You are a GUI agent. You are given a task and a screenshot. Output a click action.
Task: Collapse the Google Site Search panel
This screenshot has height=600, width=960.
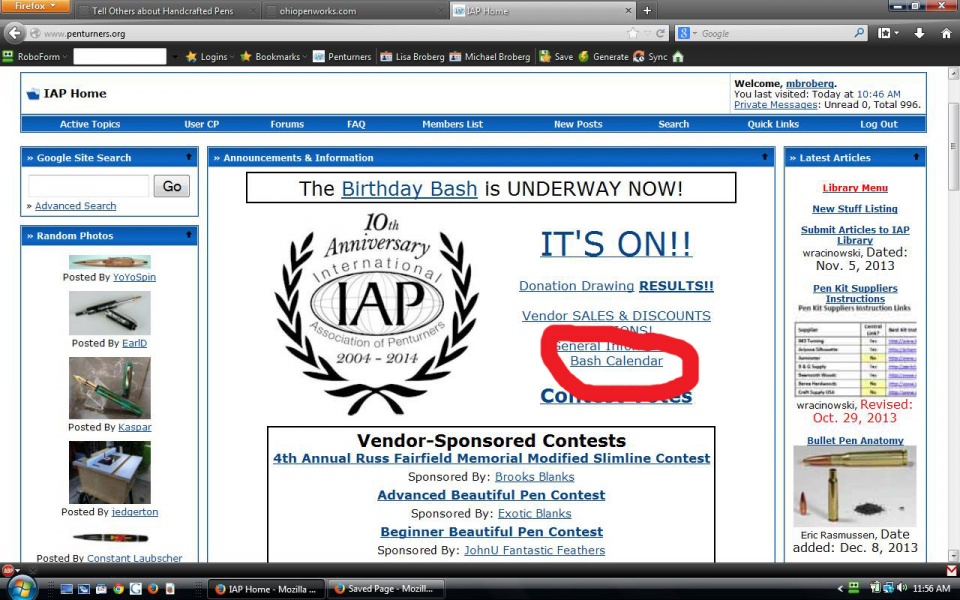pos(189,157)
